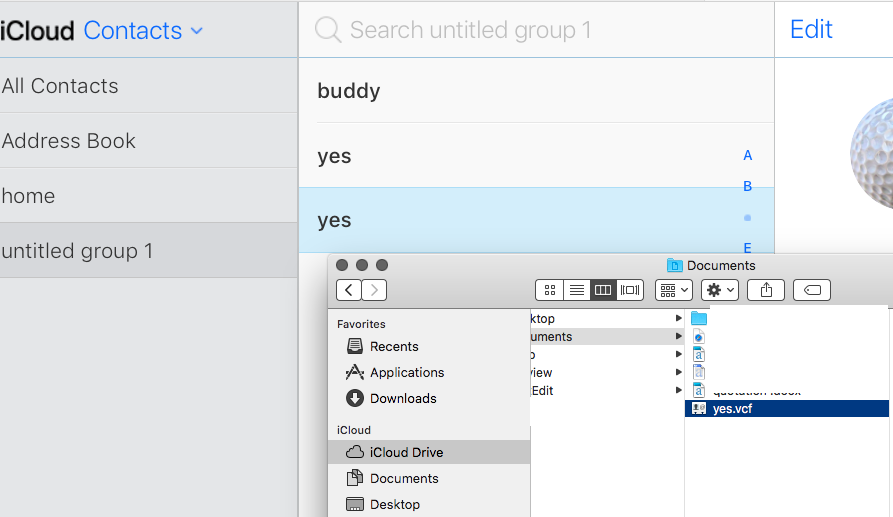Switch Finder to icon view
Screen dimensions: 893x517
pyautogui.click(x=550, y=290)
